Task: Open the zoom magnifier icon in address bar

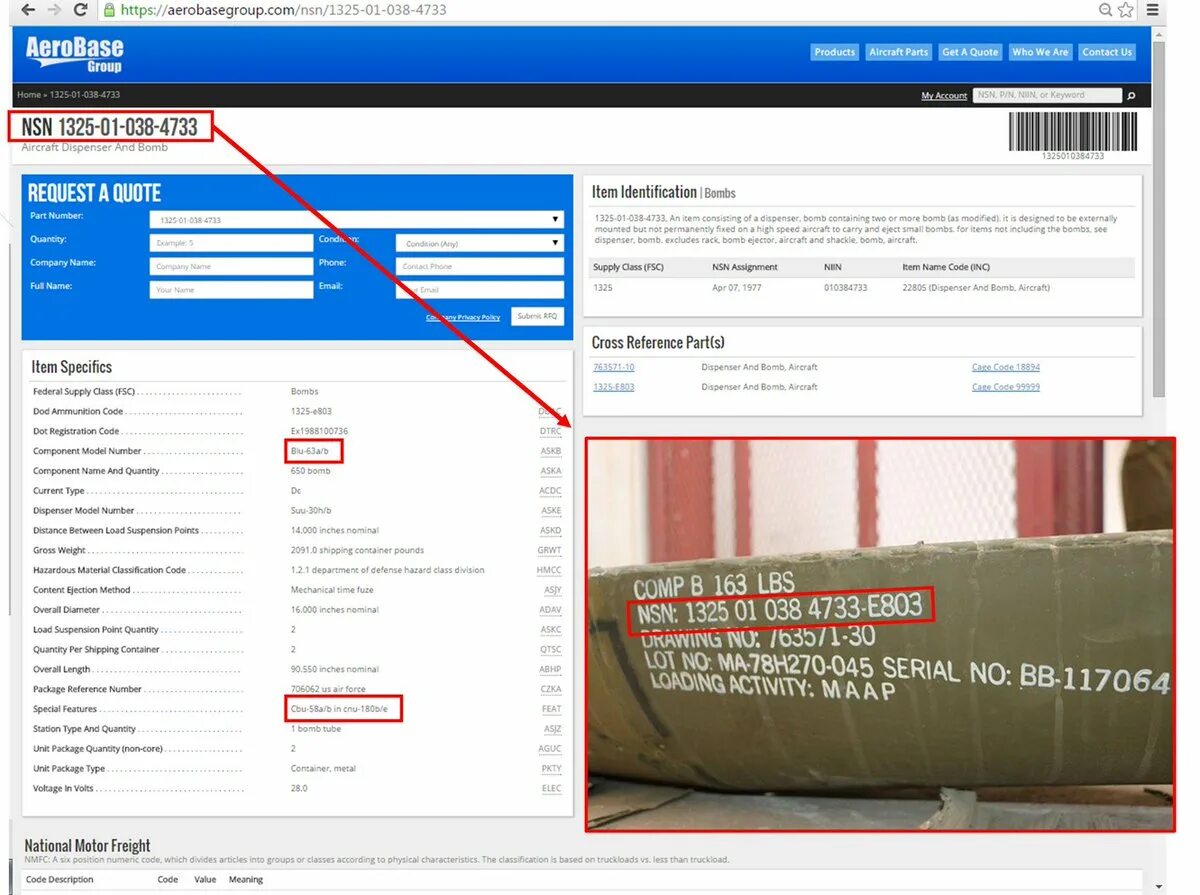Action: click(x=1106, y=10)
